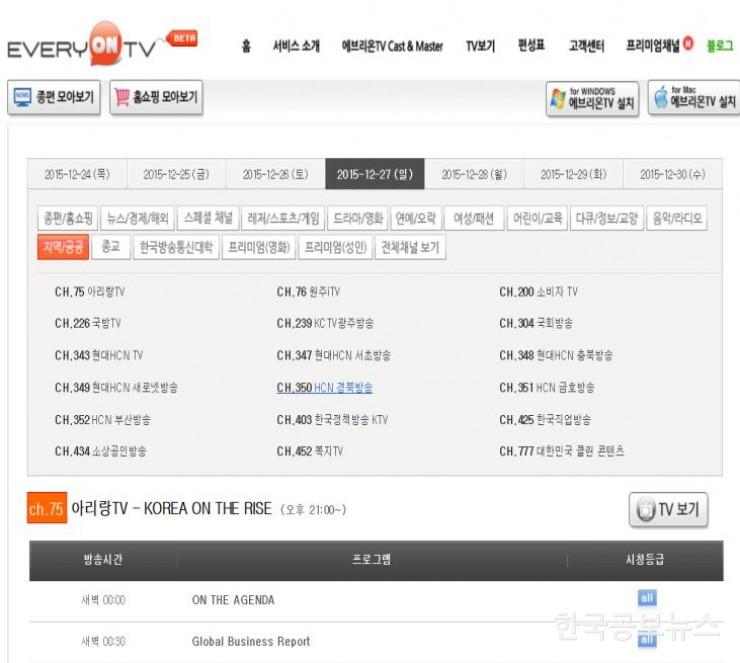
Task: Open the 블로그 link
Action: pos(720,46)
